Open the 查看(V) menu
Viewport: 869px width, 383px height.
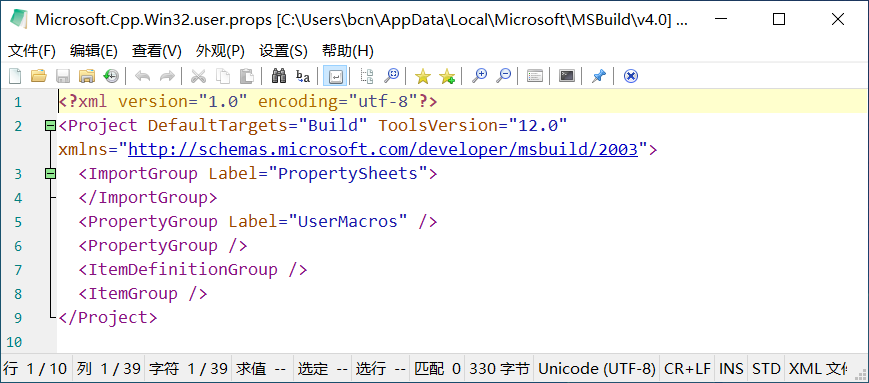coord(157,52)
